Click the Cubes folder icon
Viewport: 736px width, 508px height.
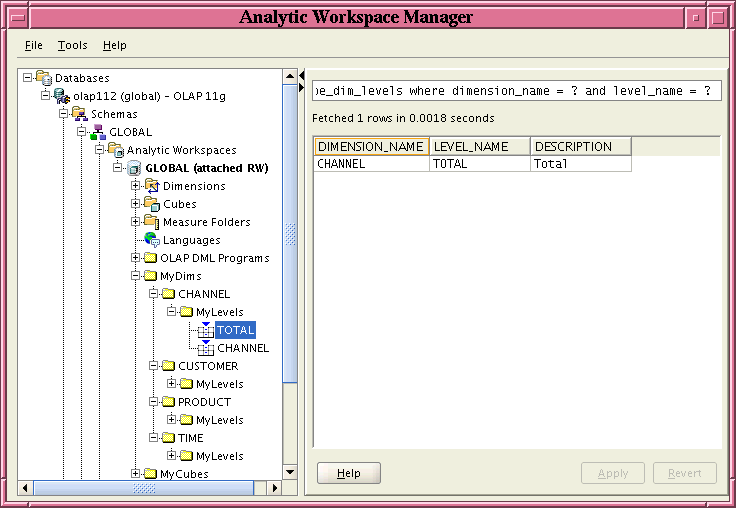(152, 204)
